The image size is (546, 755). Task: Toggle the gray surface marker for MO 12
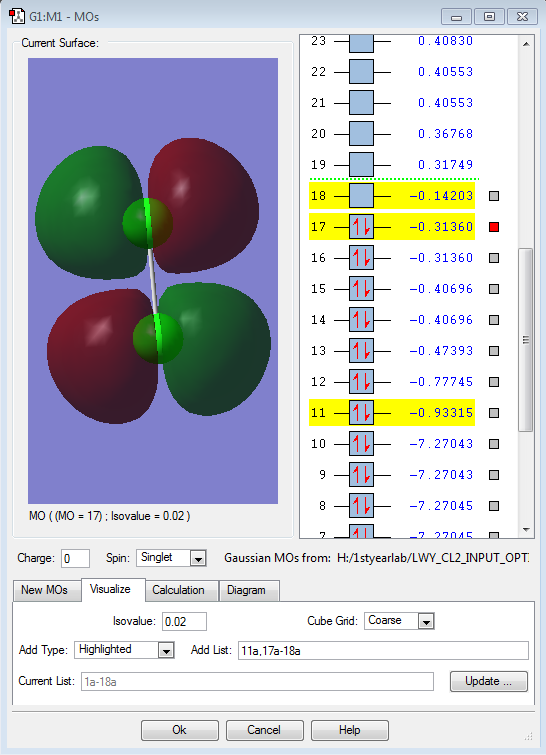(494, 382)
